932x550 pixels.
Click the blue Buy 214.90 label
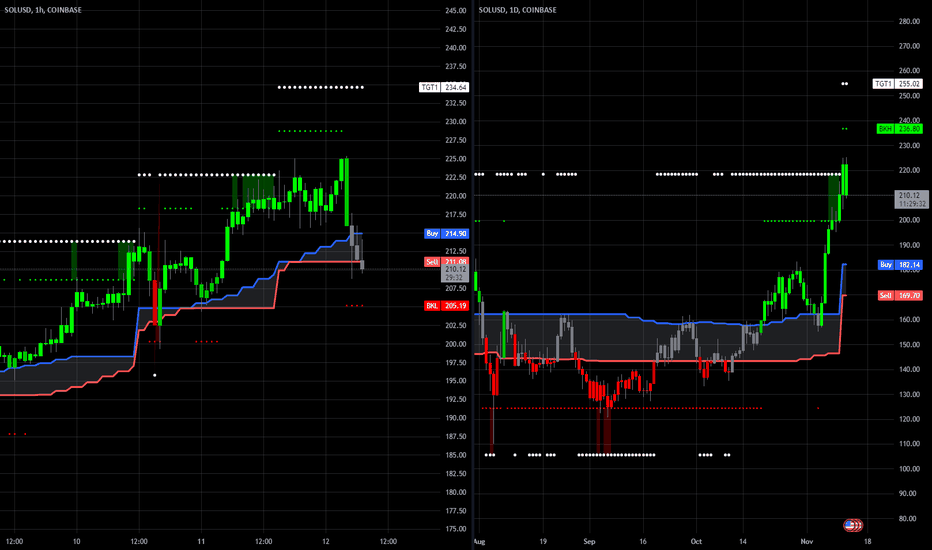click(446, 234)
